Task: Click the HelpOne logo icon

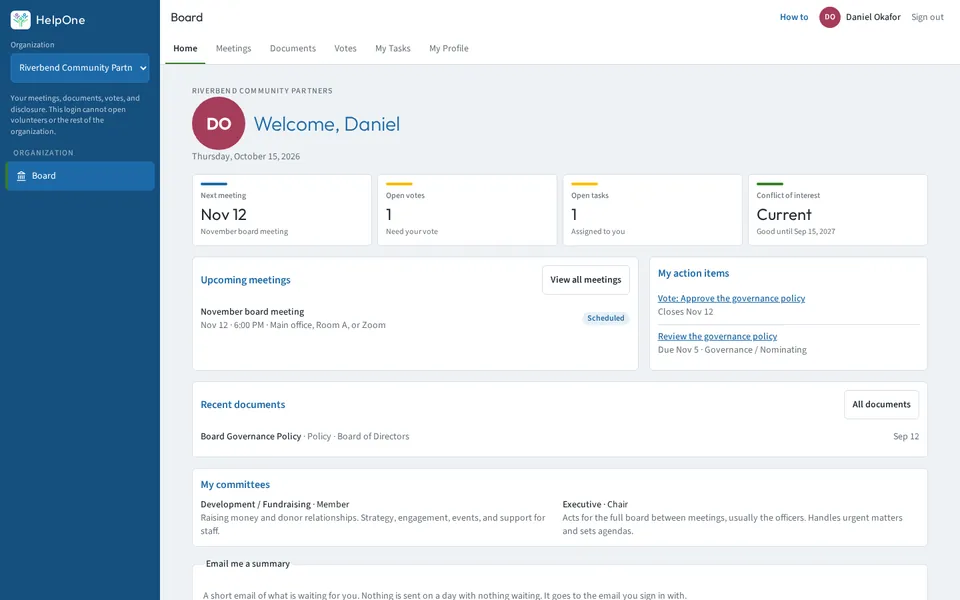Action: click(20, 20)
